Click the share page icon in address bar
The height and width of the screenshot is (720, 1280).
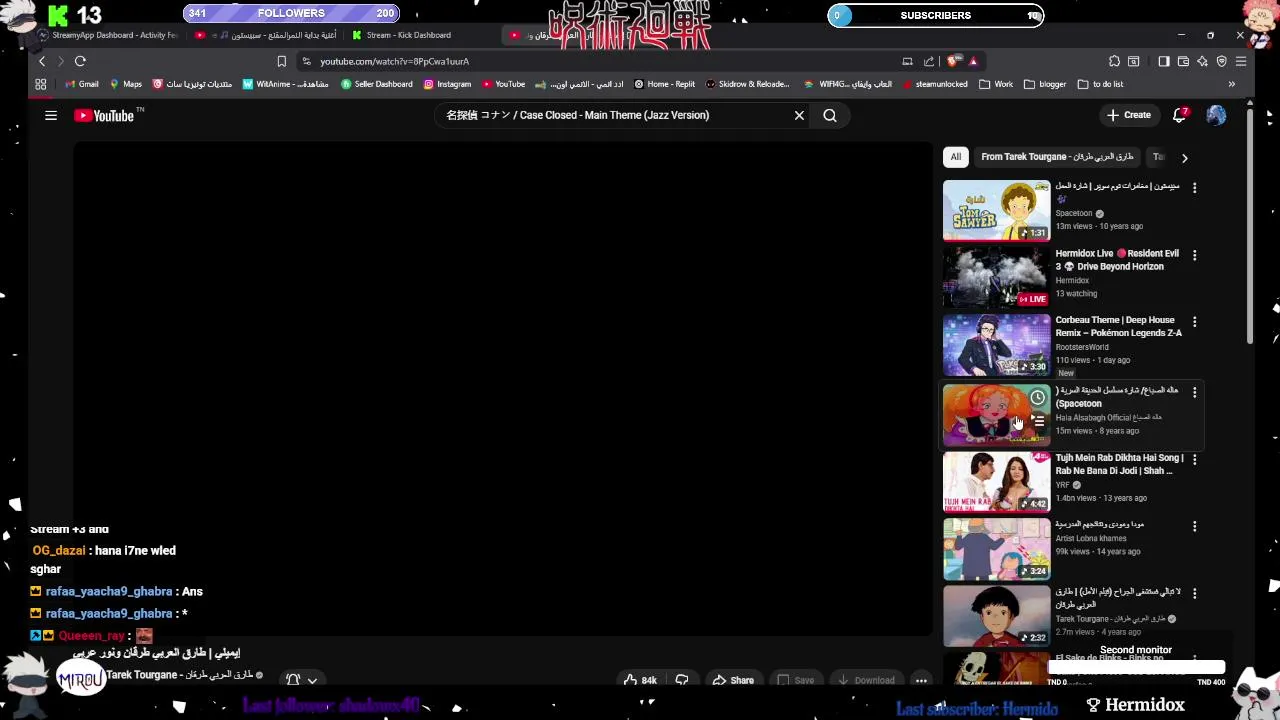click(929, 61)
